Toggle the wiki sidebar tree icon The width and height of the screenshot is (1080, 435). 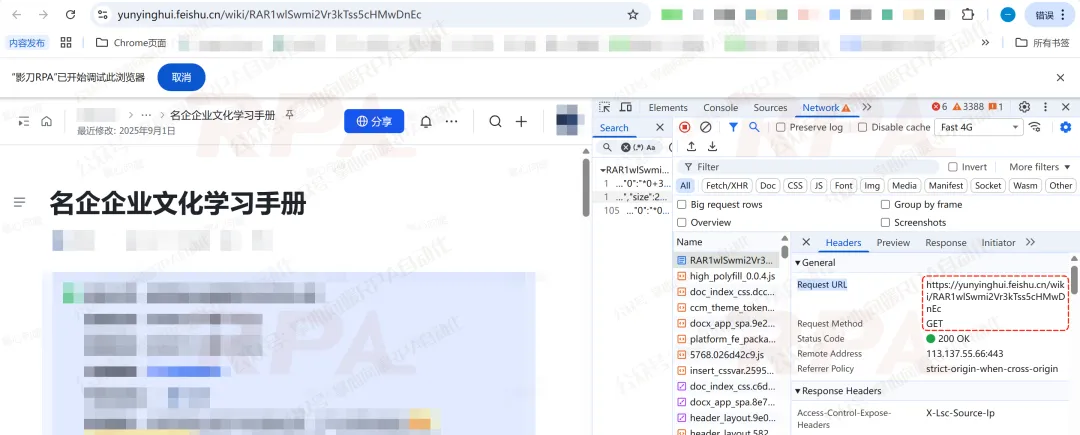pyautogui.click(x=24, y=122)
